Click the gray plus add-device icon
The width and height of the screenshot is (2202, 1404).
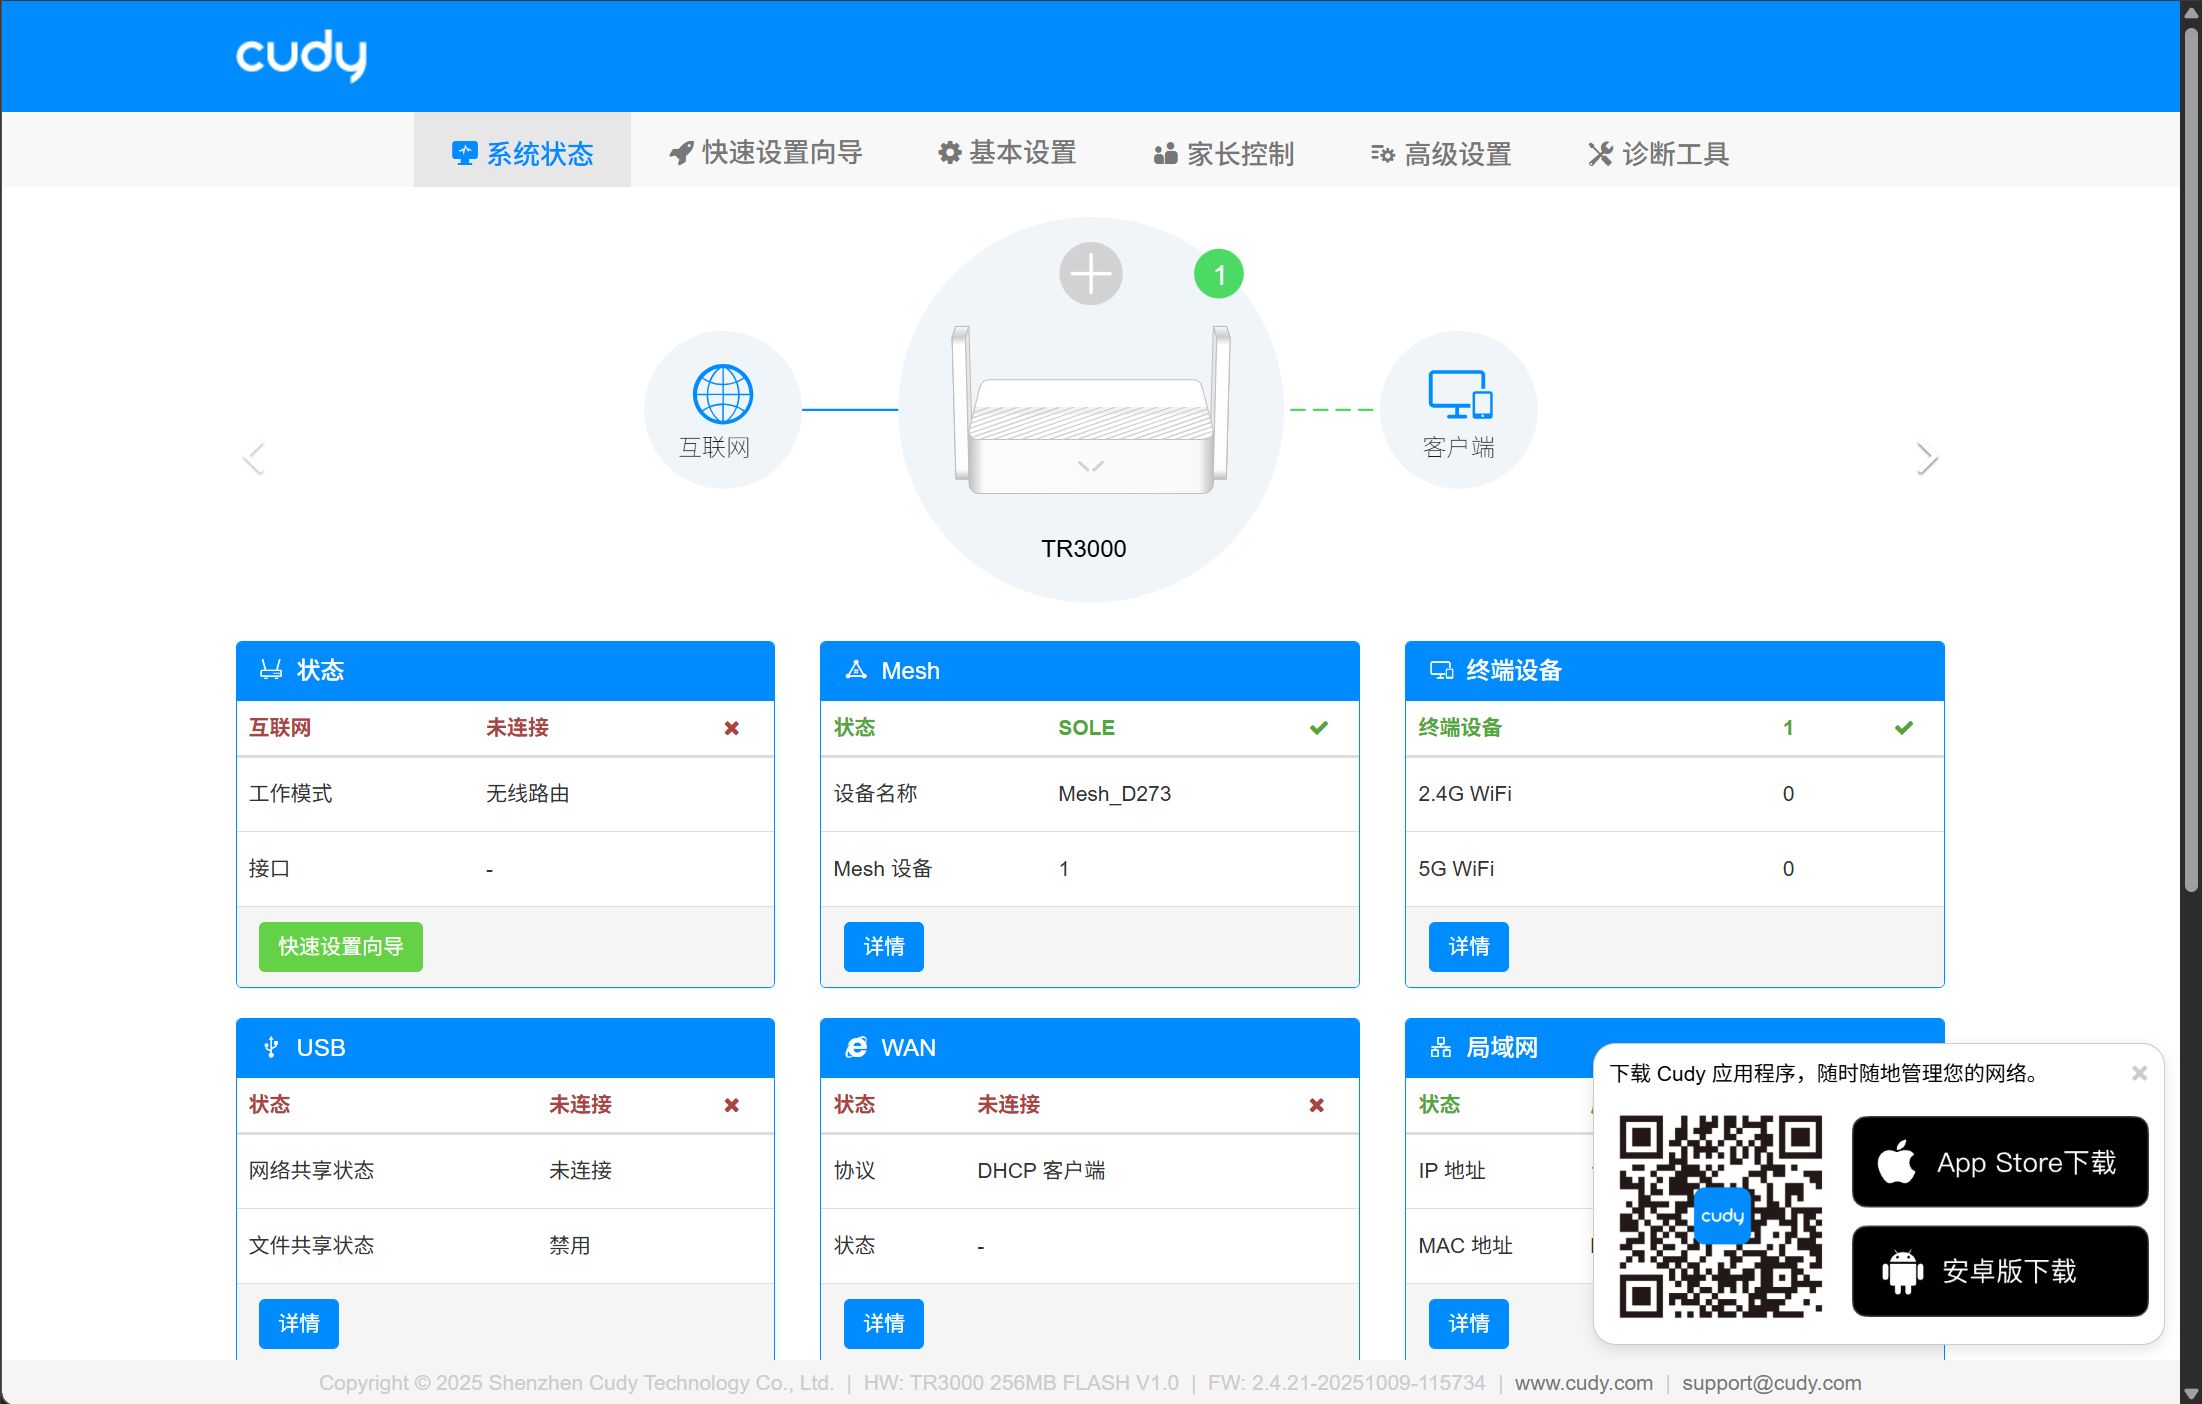point(1090,273)
